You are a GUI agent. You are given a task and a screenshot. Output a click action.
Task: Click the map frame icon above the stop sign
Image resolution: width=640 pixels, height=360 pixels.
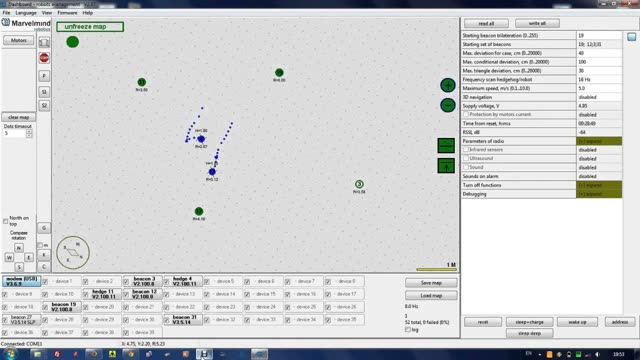tap(44, 42)
